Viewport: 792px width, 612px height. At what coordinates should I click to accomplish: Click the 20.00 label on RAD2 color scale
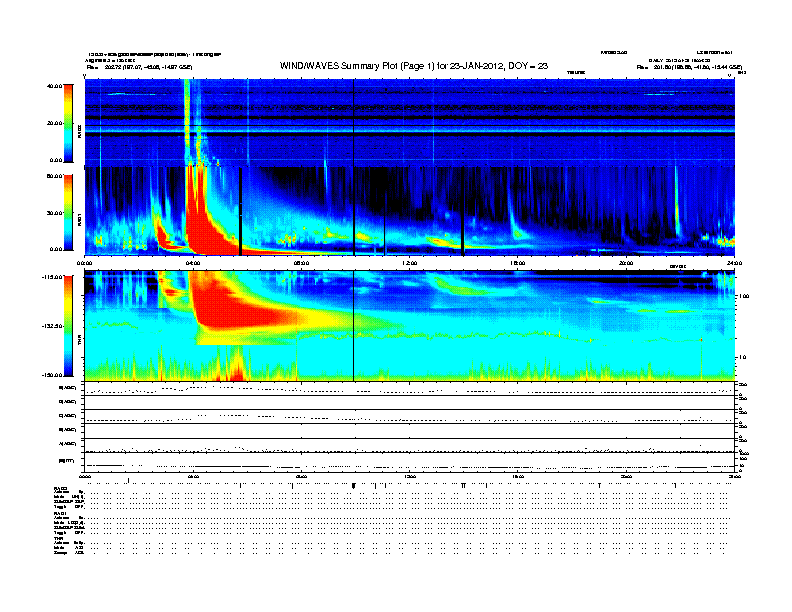55,123
